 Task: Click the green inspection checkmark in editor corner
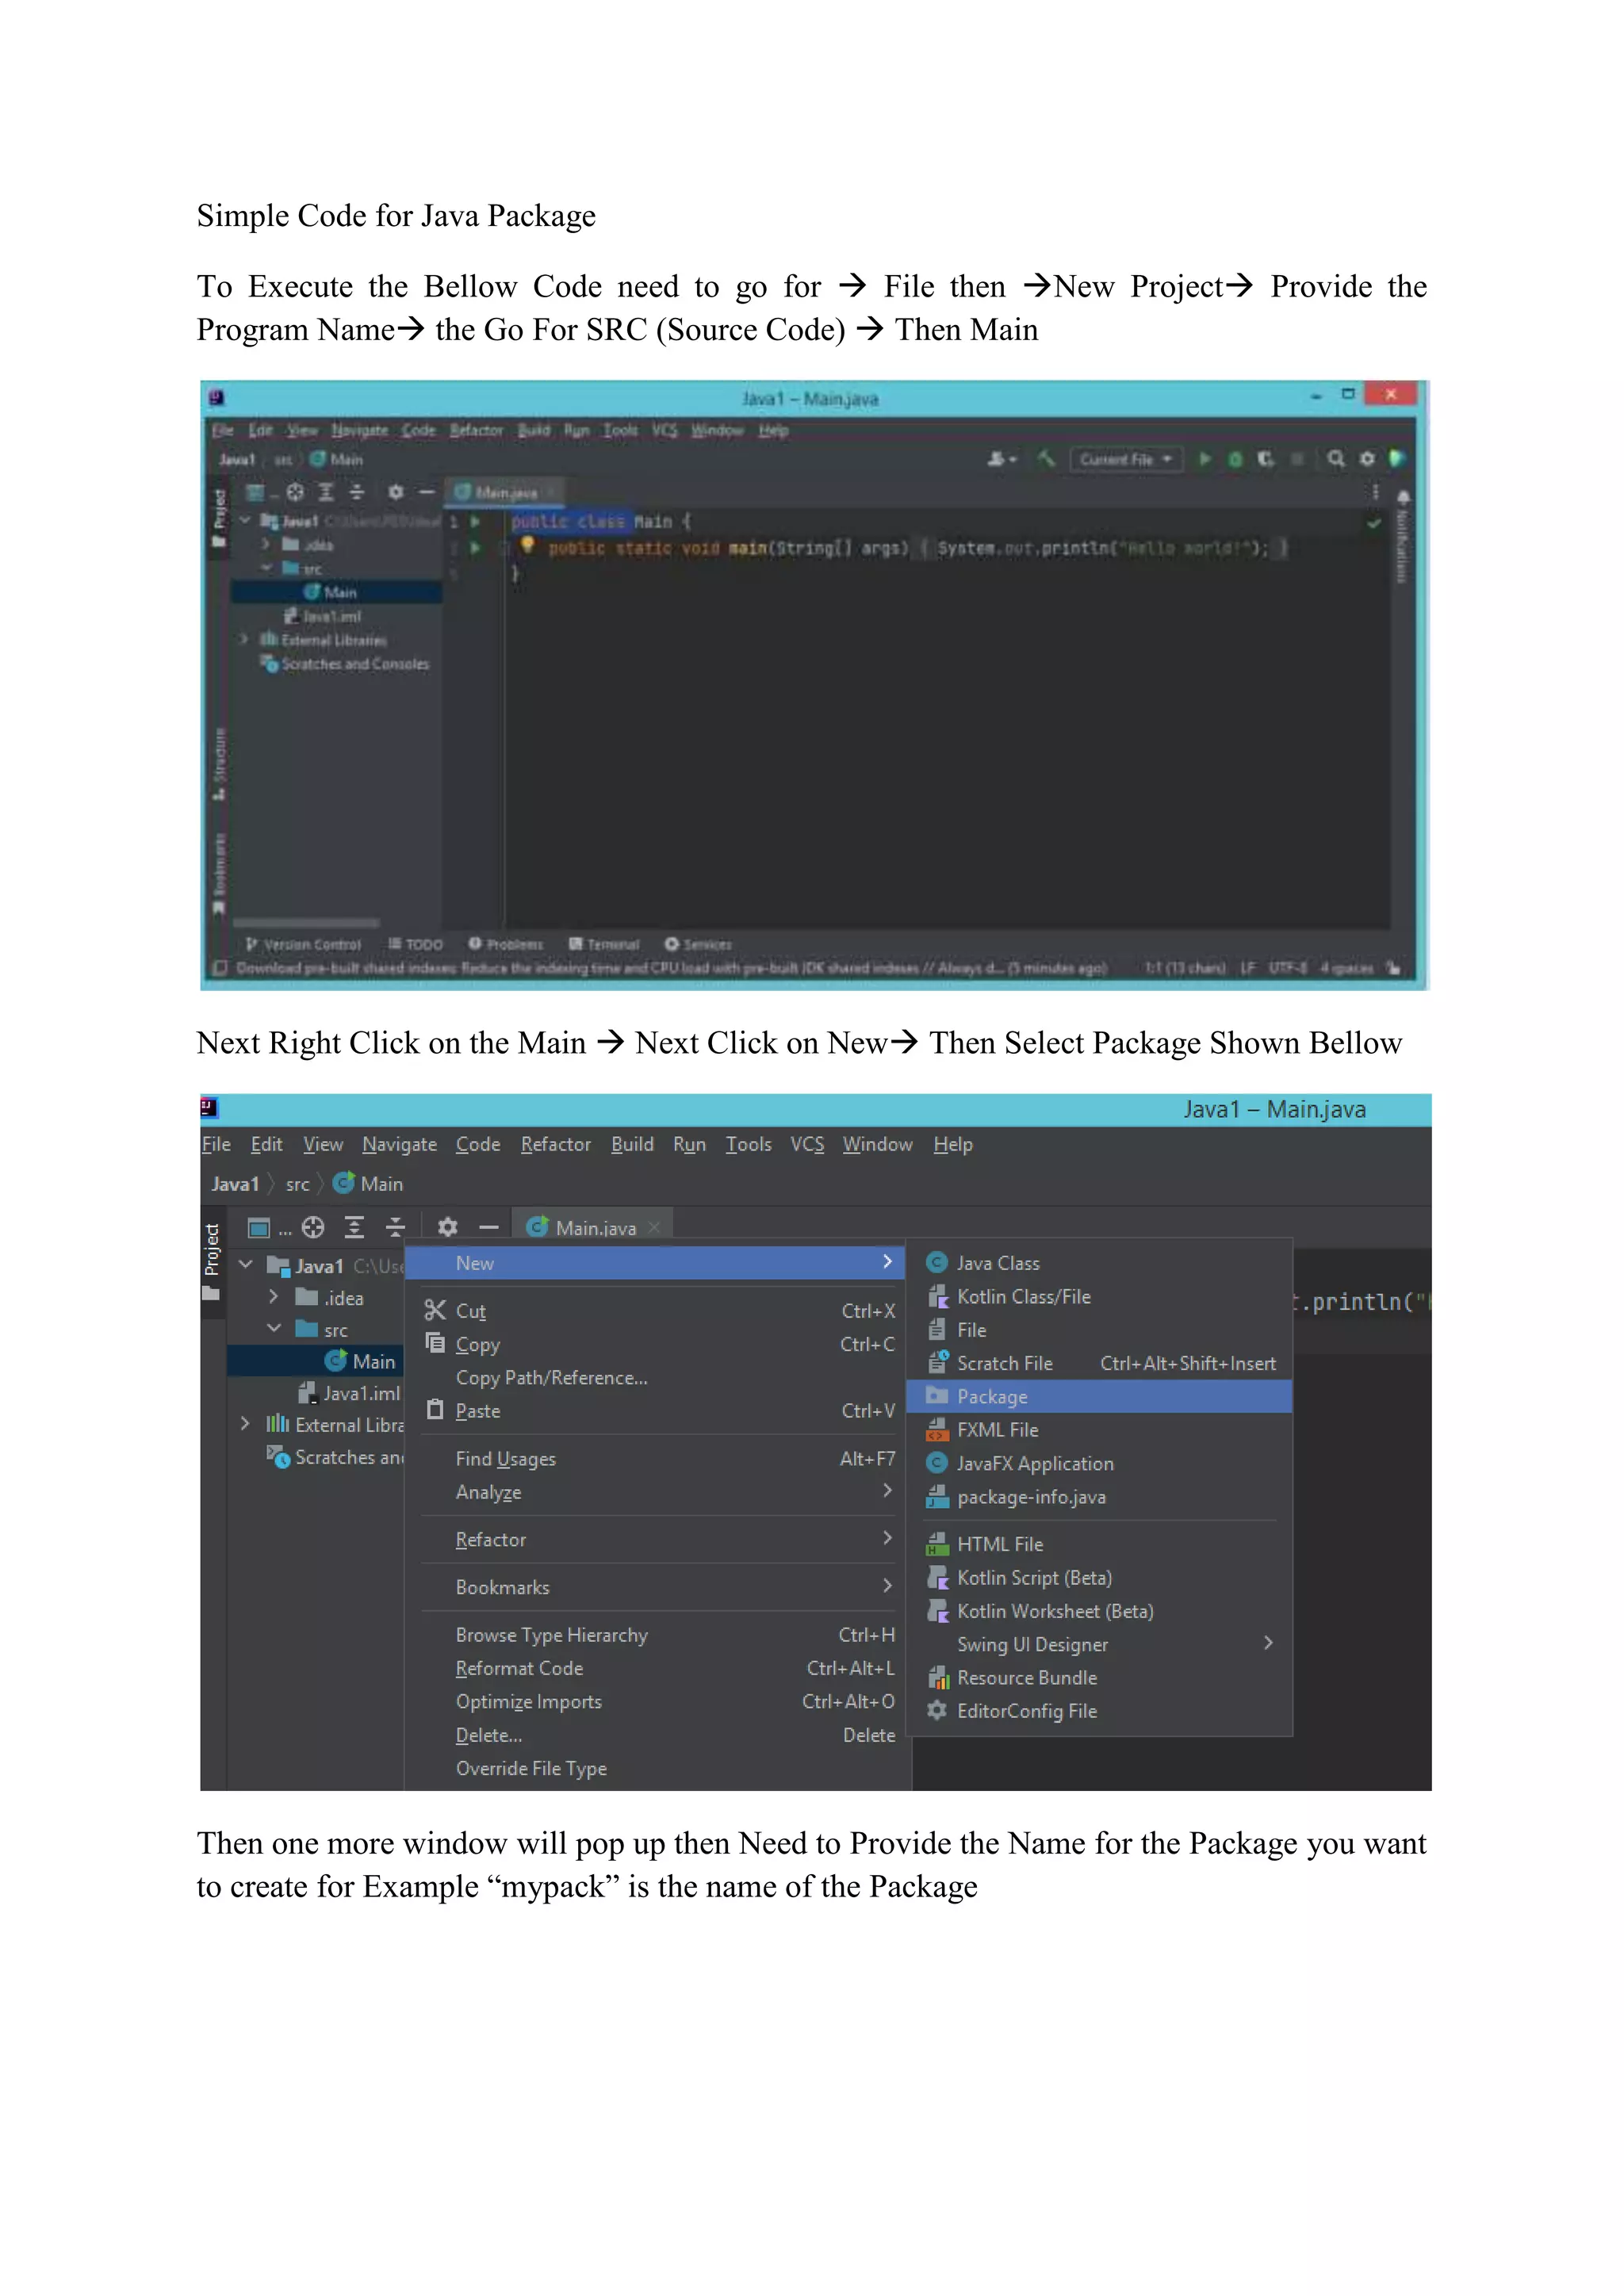click(x=1374, y=522)
